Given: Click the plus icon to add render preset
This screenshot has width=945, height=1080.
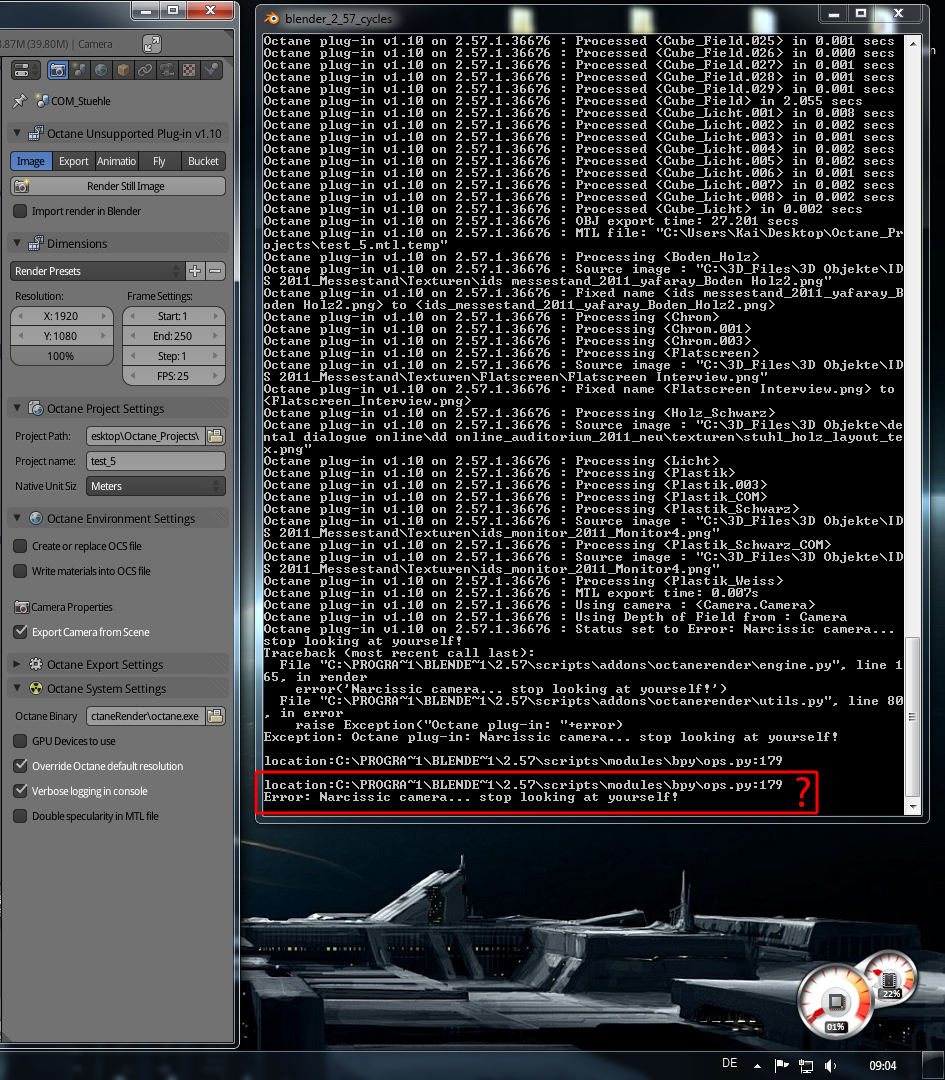Looking at the screenshot, I should click(x=195, y=271).
